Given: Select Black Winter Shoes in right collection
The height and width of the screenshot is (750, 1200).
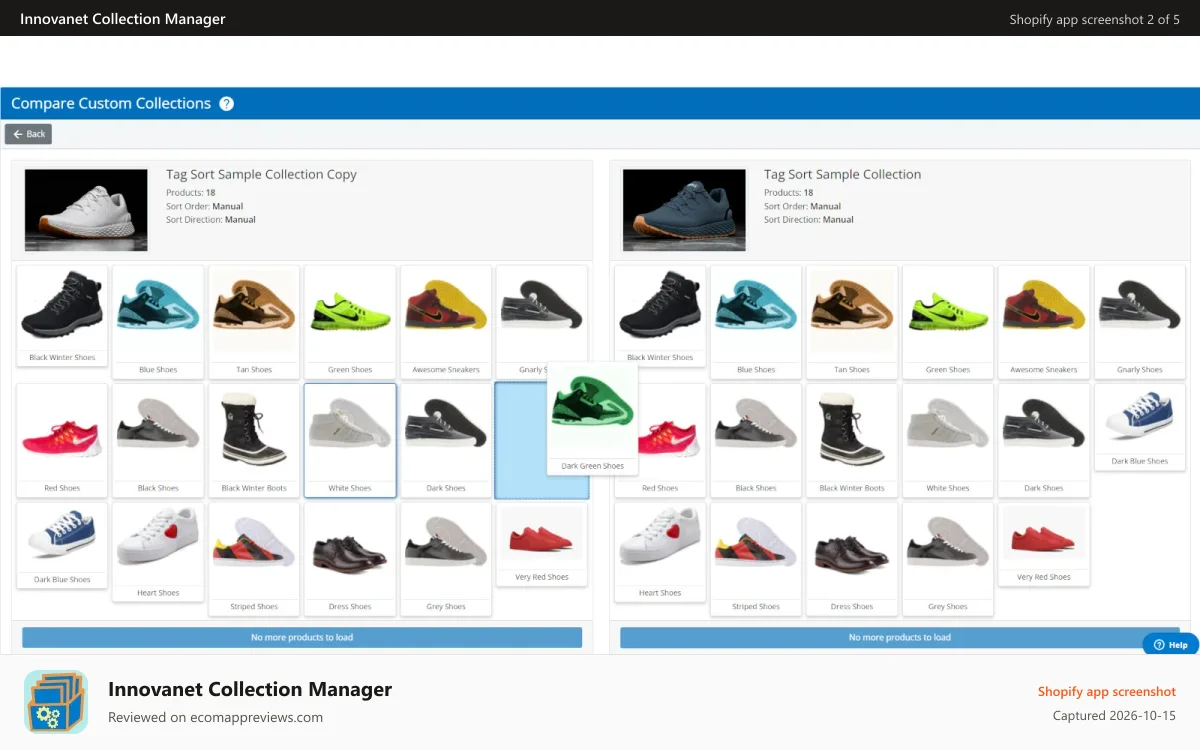Looking at the screenshot, I should coord(660,315).
